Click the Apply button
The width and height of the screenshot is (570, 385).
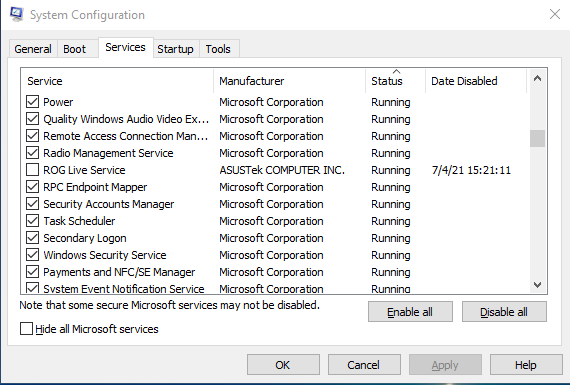coord(445,365)
